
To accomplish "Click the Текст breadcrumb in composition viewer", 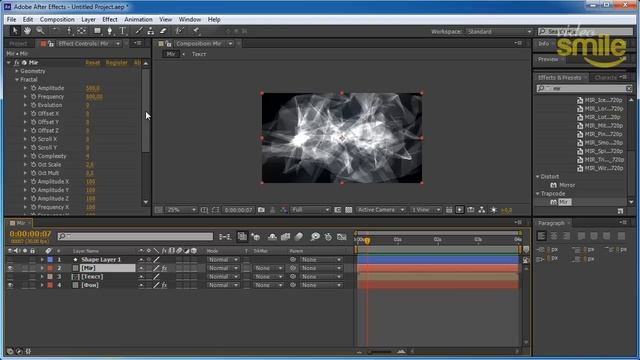I will [x=199, y=54].
